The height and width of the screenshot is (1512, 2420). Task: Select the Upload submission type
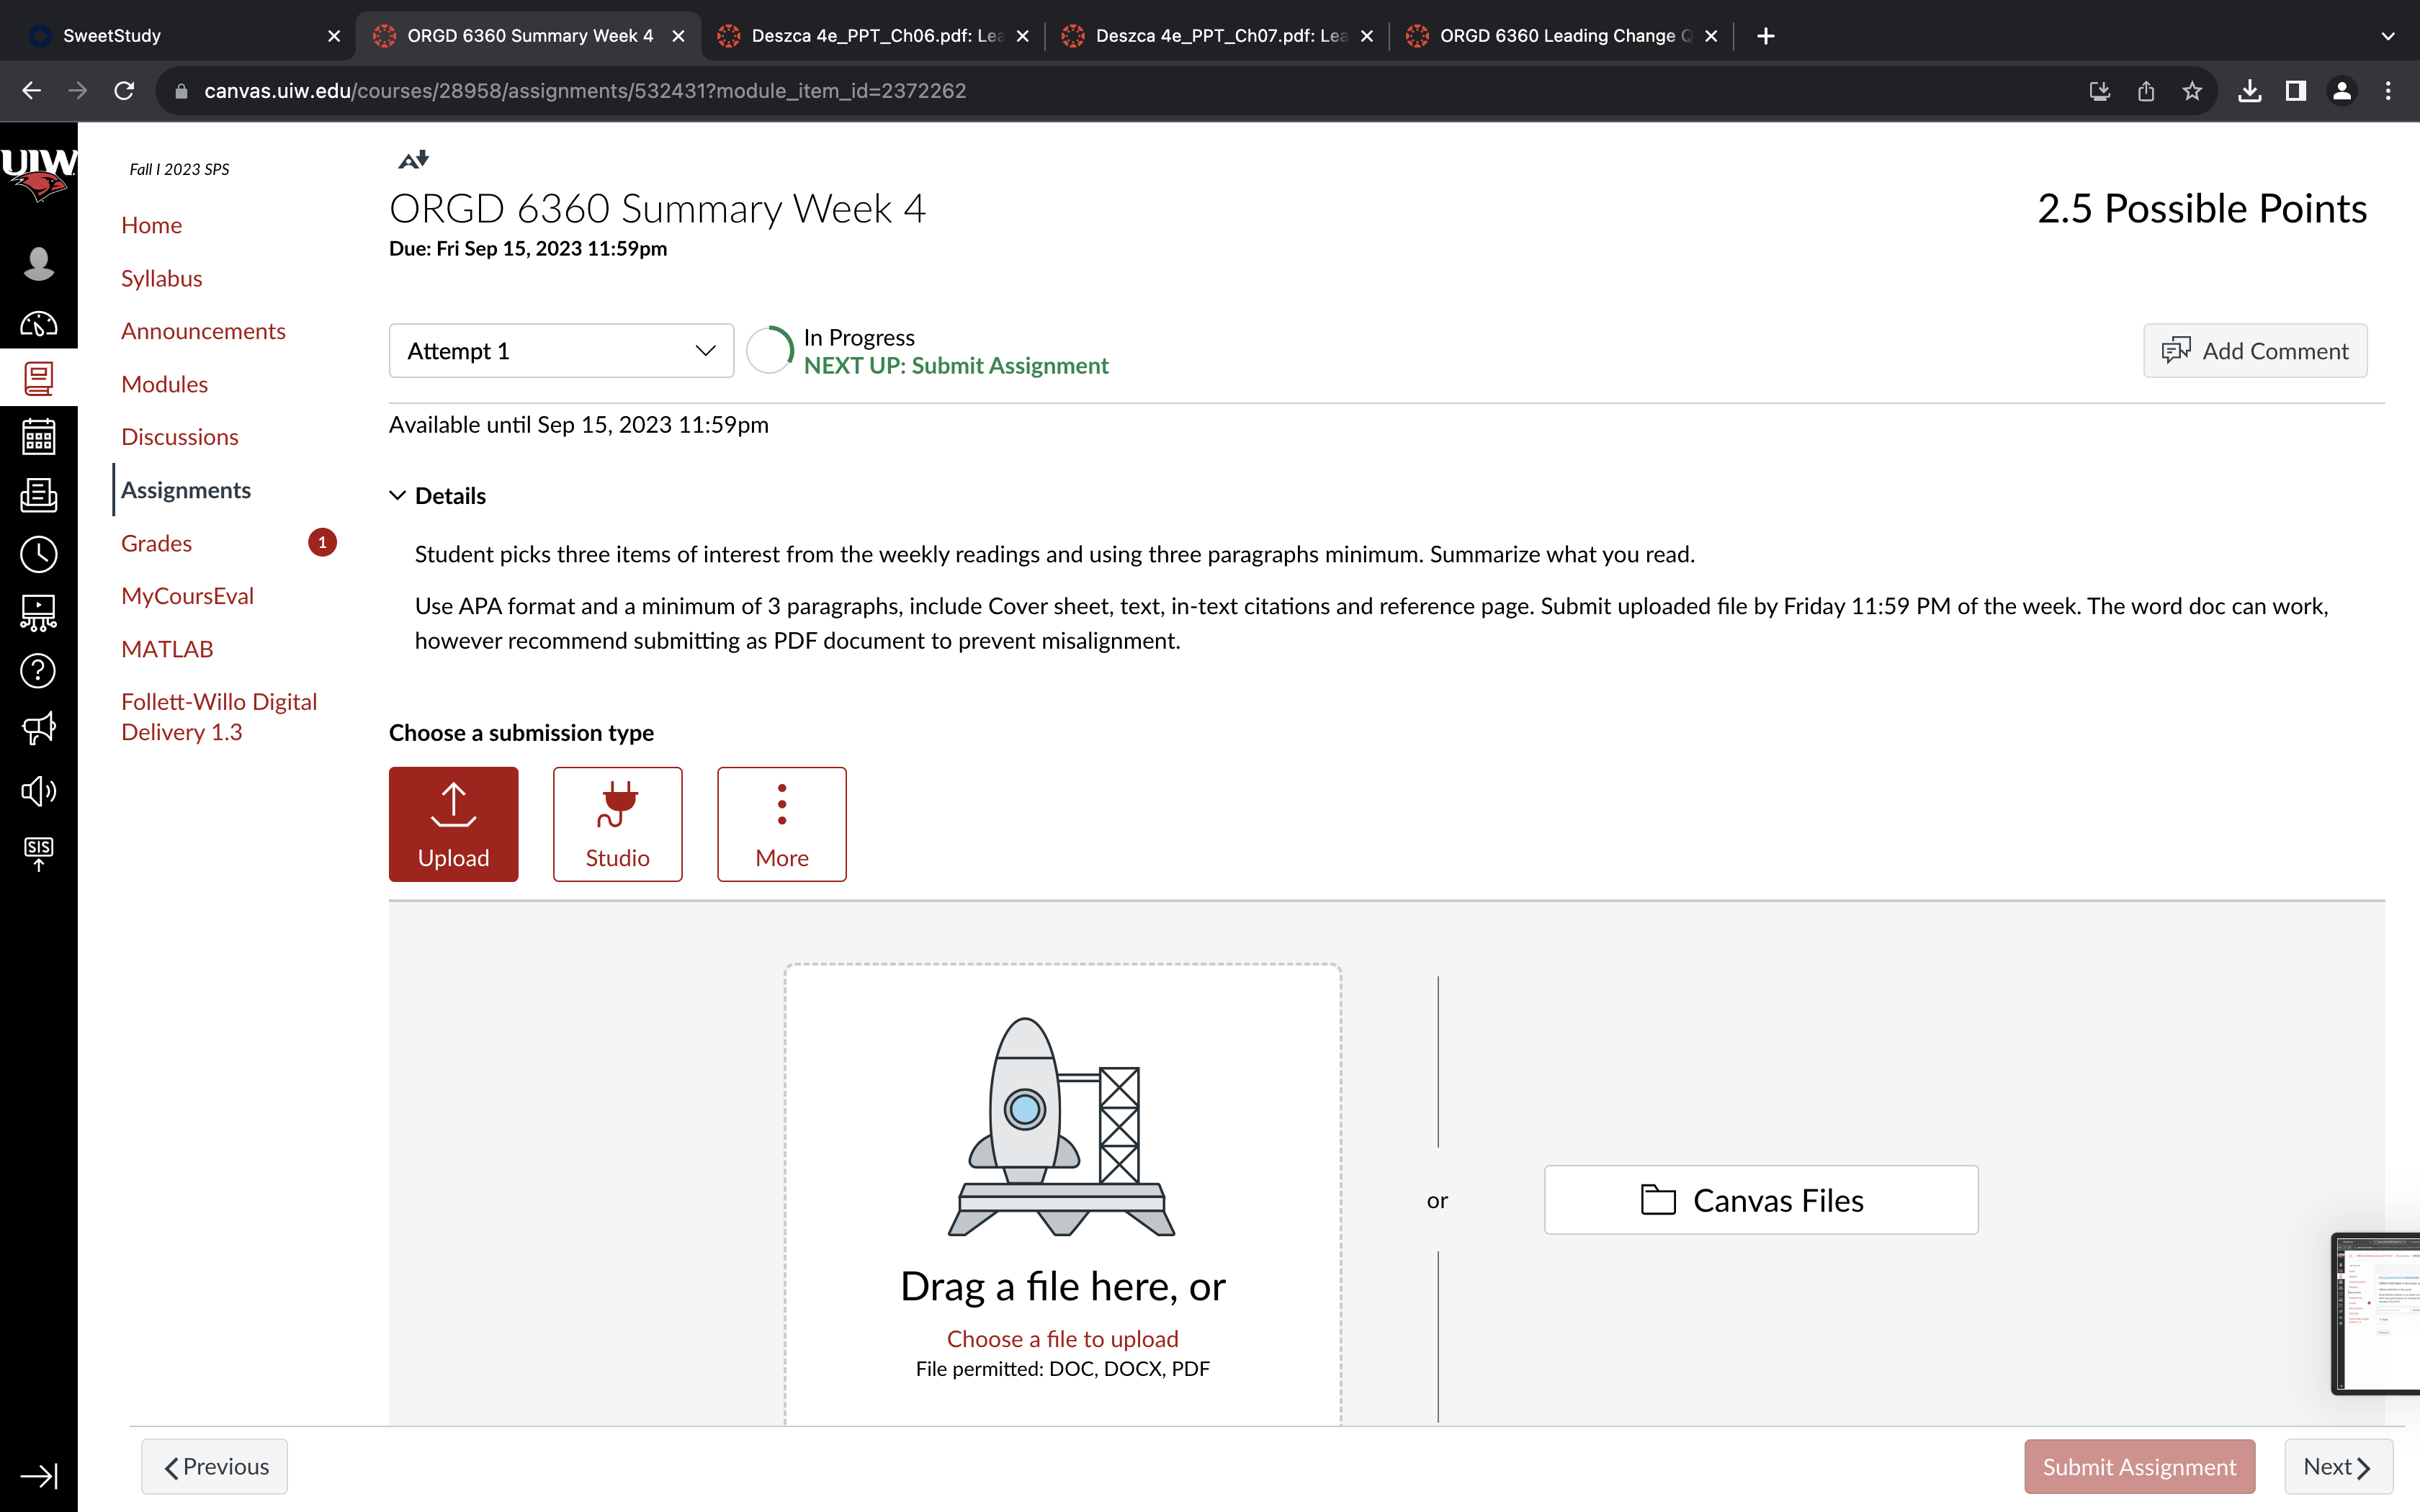pyautogui.click(x=453, y=824)
